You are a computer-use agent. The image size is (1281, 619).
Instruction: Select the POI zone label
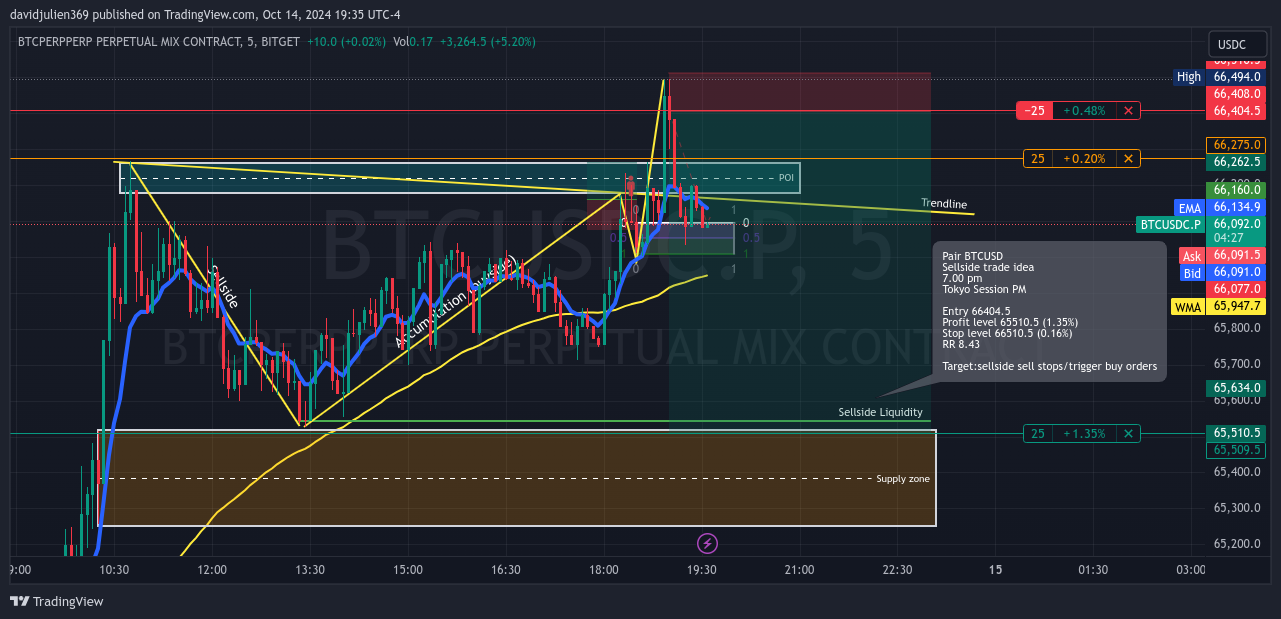tap(786, 178)
